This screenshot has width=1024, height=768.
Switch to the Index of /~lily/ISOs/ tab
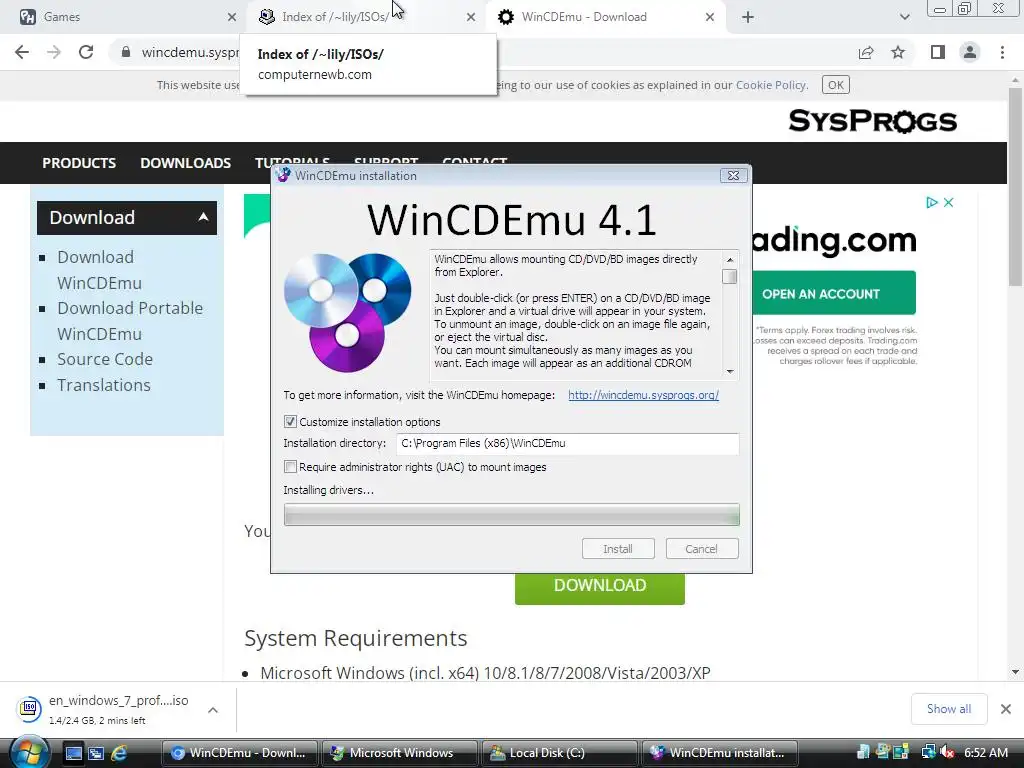click(366, 17)
